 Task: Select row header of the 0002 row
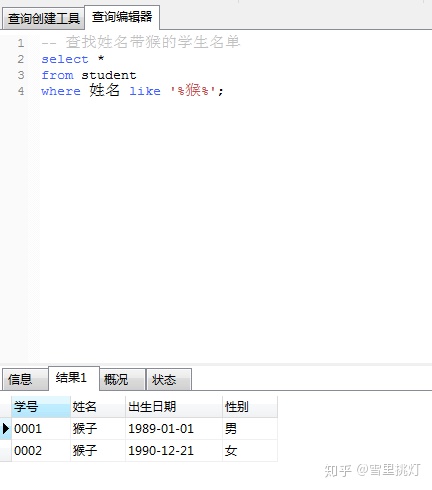click(6, 451)
